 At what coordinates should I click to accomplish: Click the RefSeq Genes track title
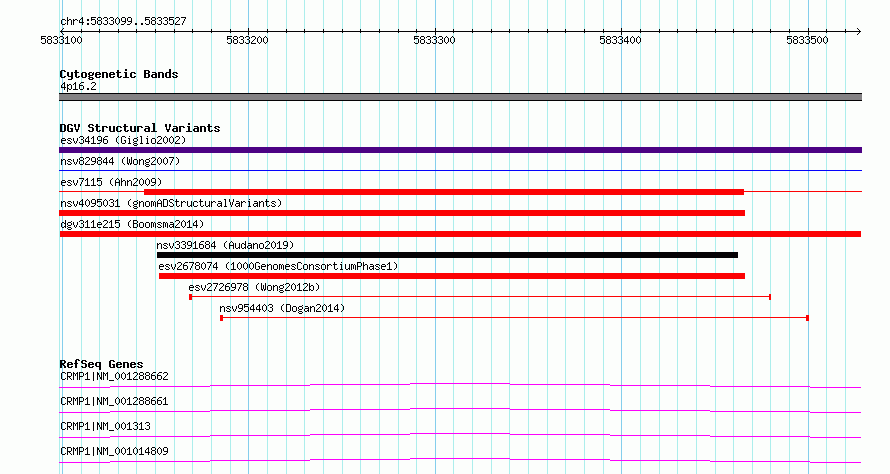pyautogui.click(x=102, y=364)
